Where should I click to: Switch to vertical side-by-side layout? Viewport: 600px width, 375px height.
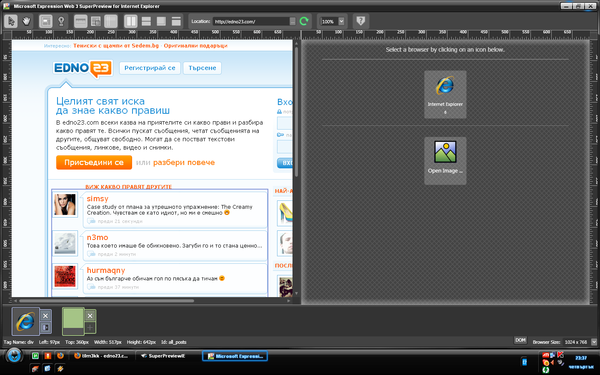pyautogui.click(x=131, y=21)
